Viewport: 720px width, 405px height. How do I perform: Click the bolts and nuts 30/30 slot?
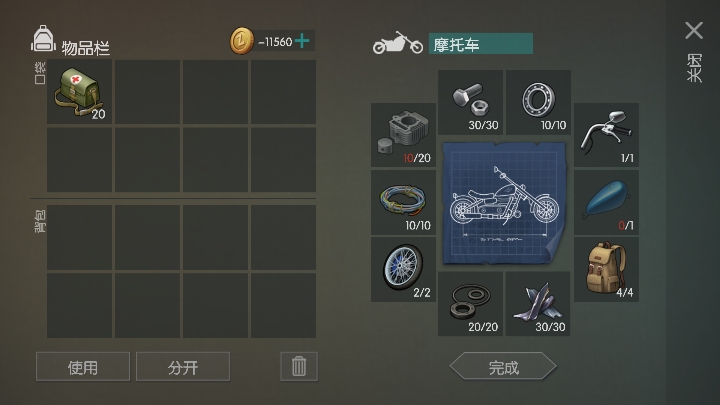470,102
